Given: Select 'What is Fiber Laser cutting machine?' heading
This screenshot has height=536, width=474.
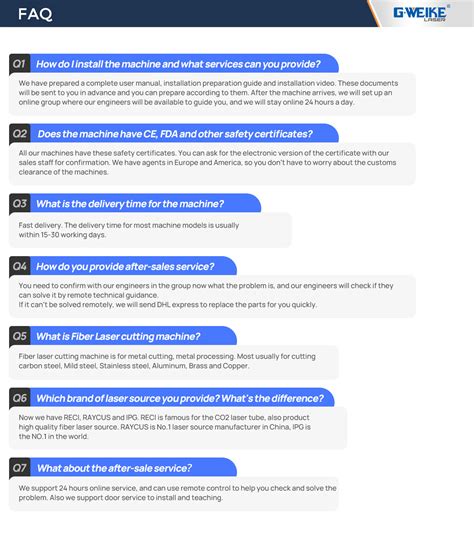Looking at the screenshot, I should pyautogui.click(x=118, y=336).
